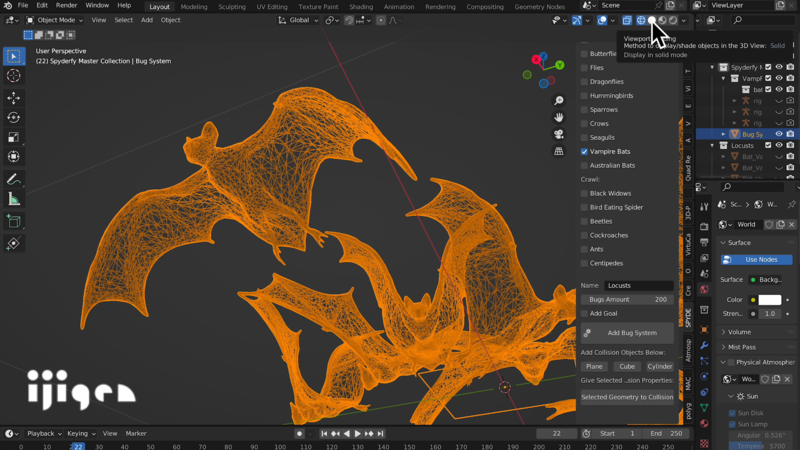Click the Bugs Amount value slider
The height and width of the screenshot is (450, 800).
(627, 299)
